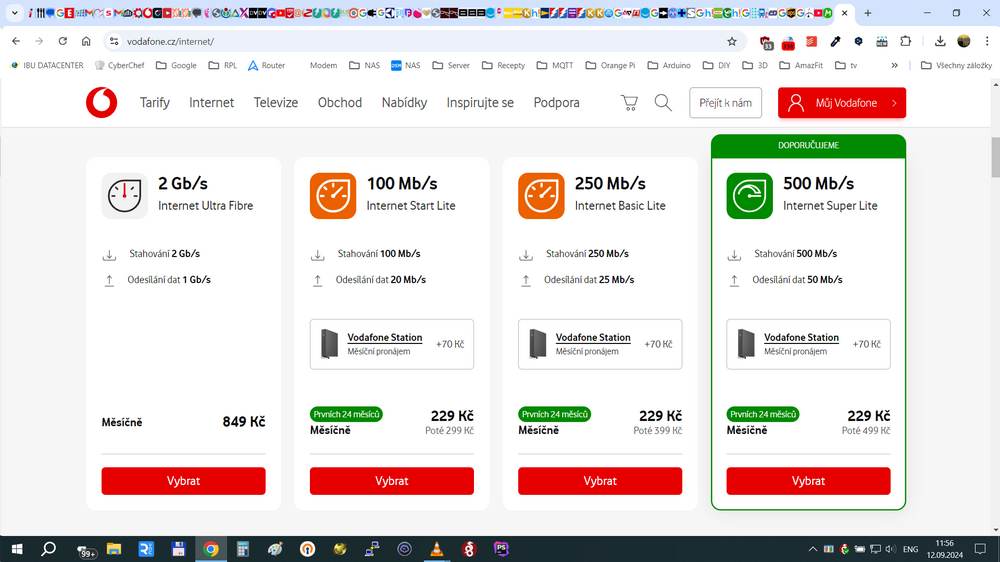Expand the tab search dropdown arrow
Image resolution: width=1000 pixels, height=562 pixels.
[15, 13]
